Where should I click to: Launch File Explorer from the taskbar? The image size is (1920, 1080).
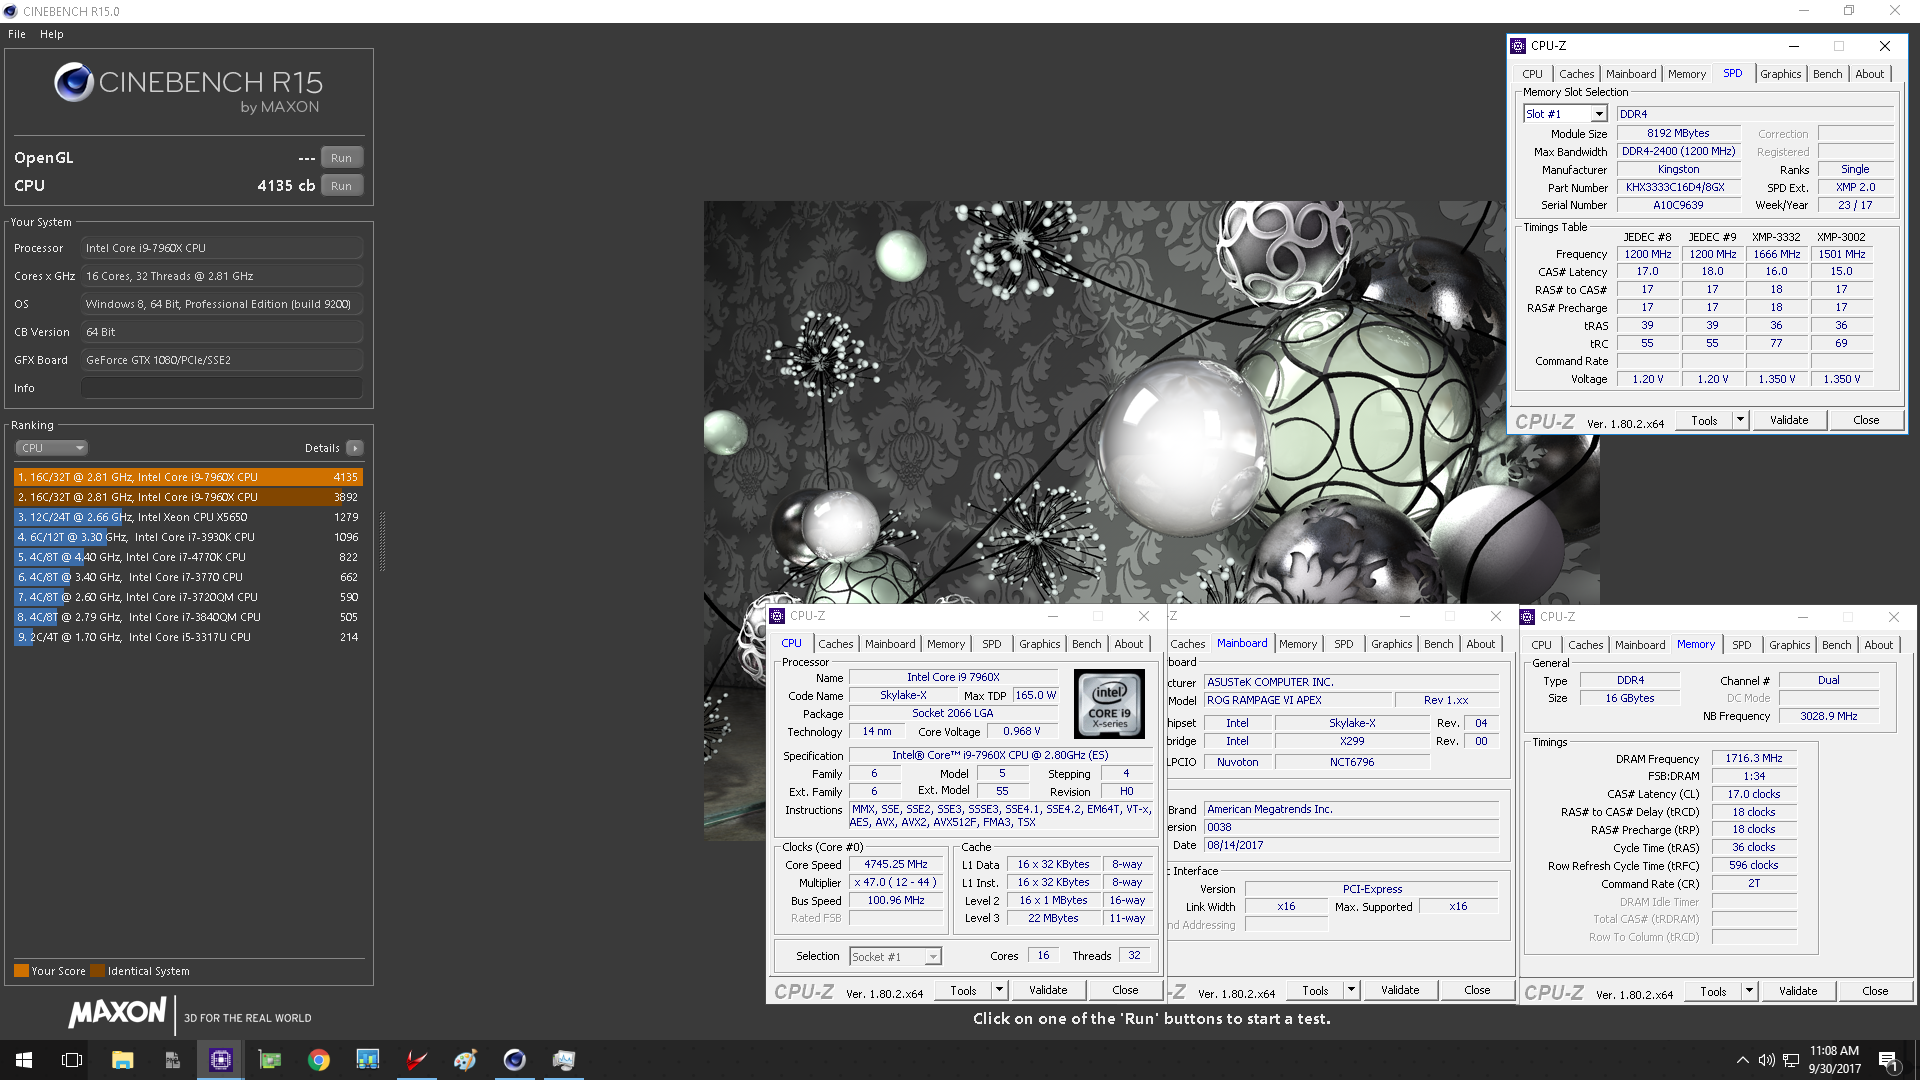122,1060
